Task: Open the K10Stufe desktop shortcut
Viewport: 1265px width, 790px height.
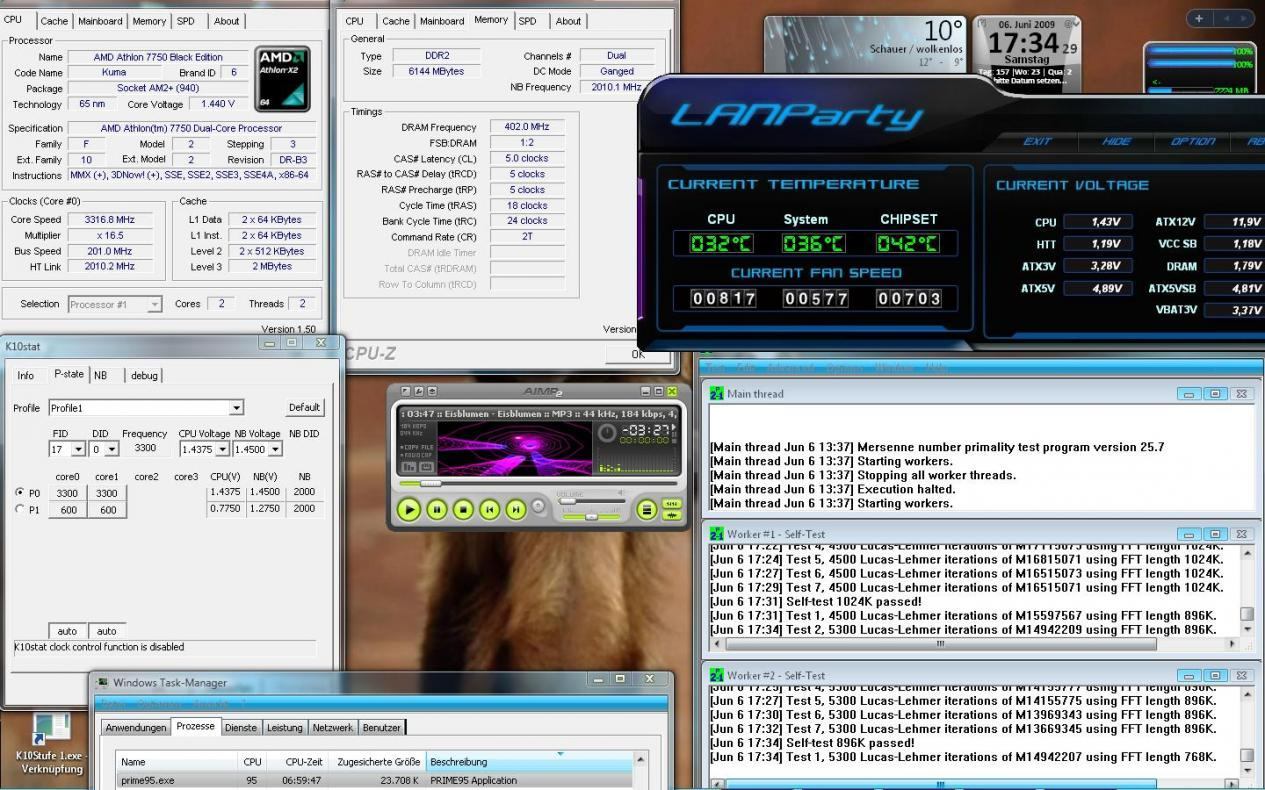Action: coord(51,745)
